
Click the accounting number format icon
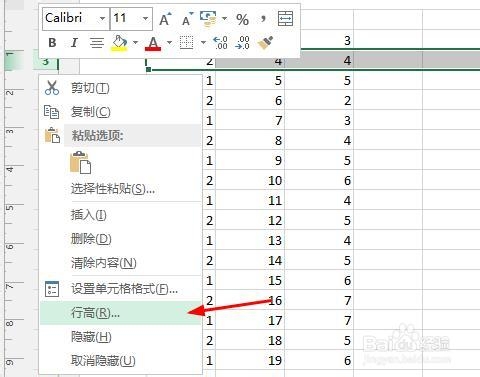coord(208,19)
